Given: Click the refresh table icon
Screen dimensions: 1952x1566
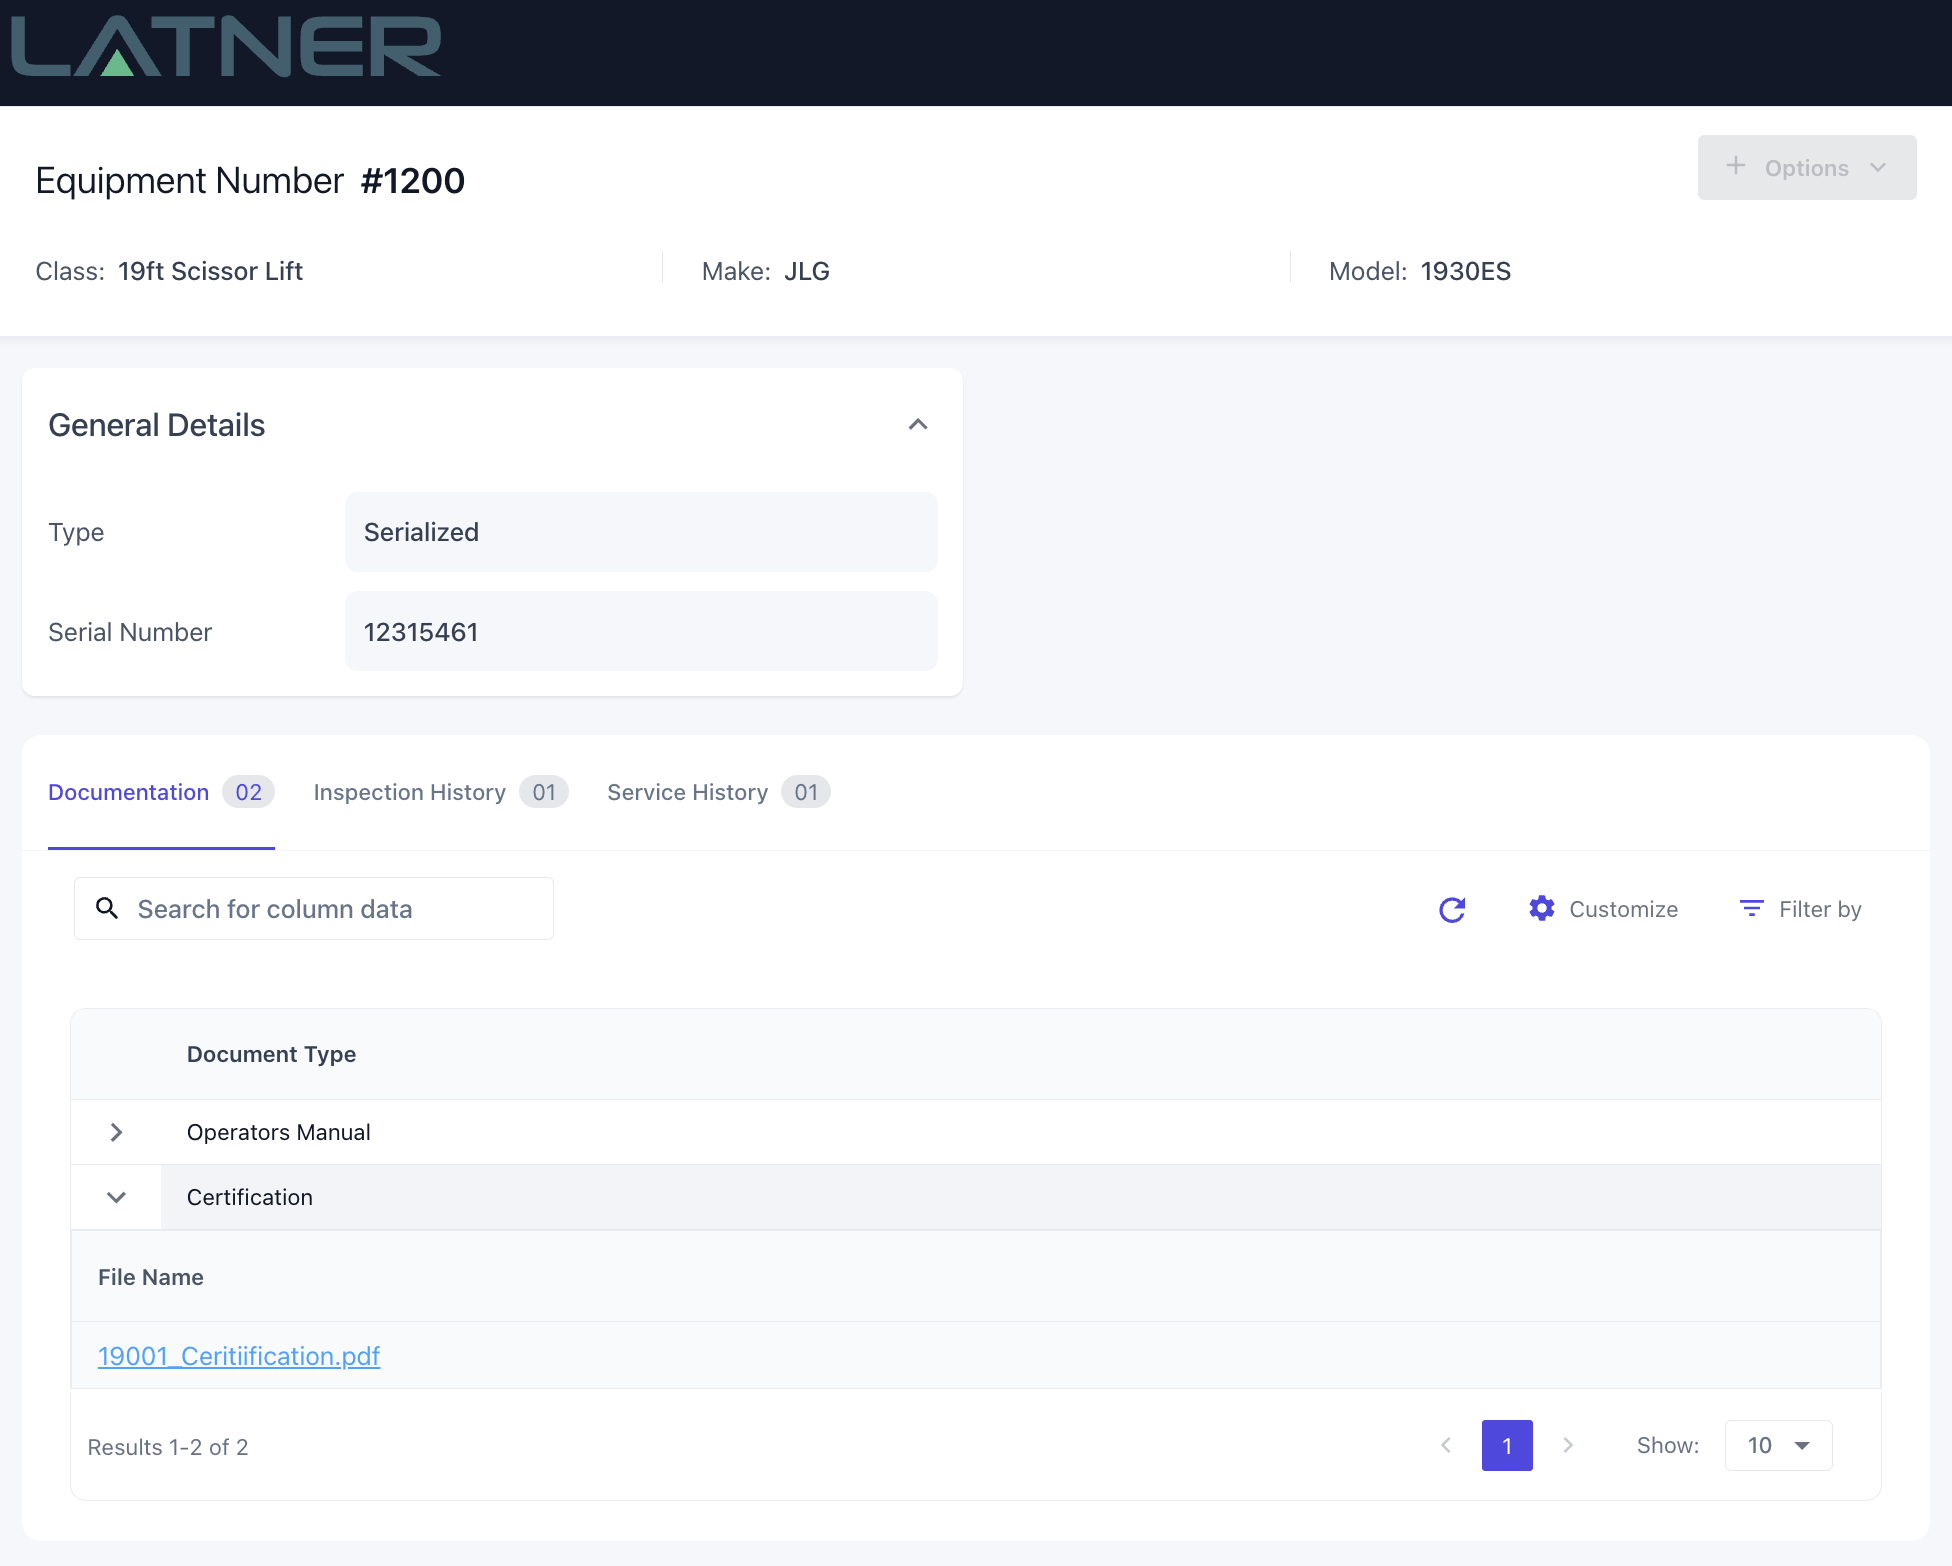Looking at the screenshot, I should point(1452,909).
